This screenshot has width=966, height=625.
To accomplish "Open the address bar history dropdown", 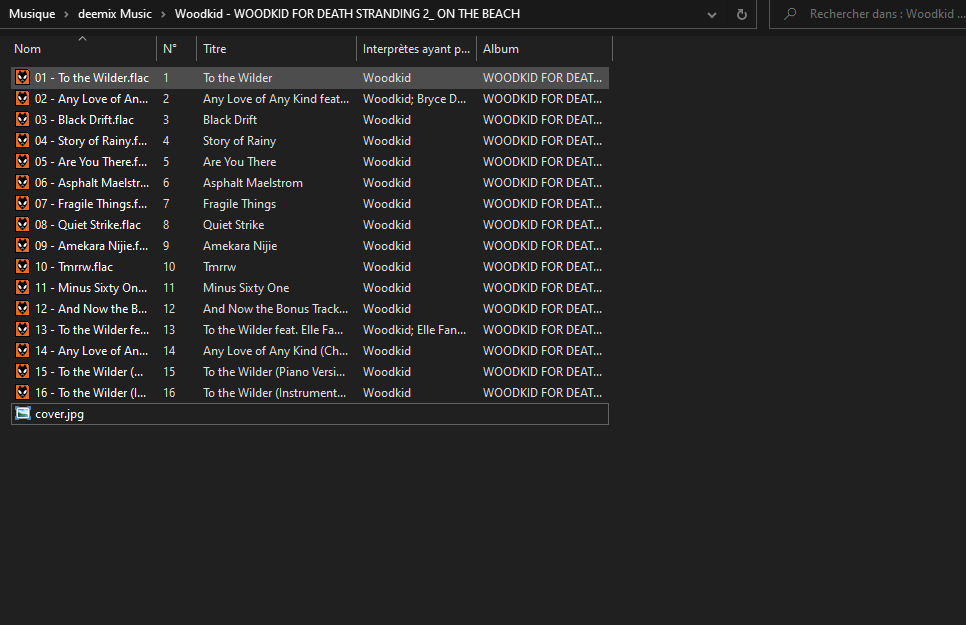I will pos(712,15).
